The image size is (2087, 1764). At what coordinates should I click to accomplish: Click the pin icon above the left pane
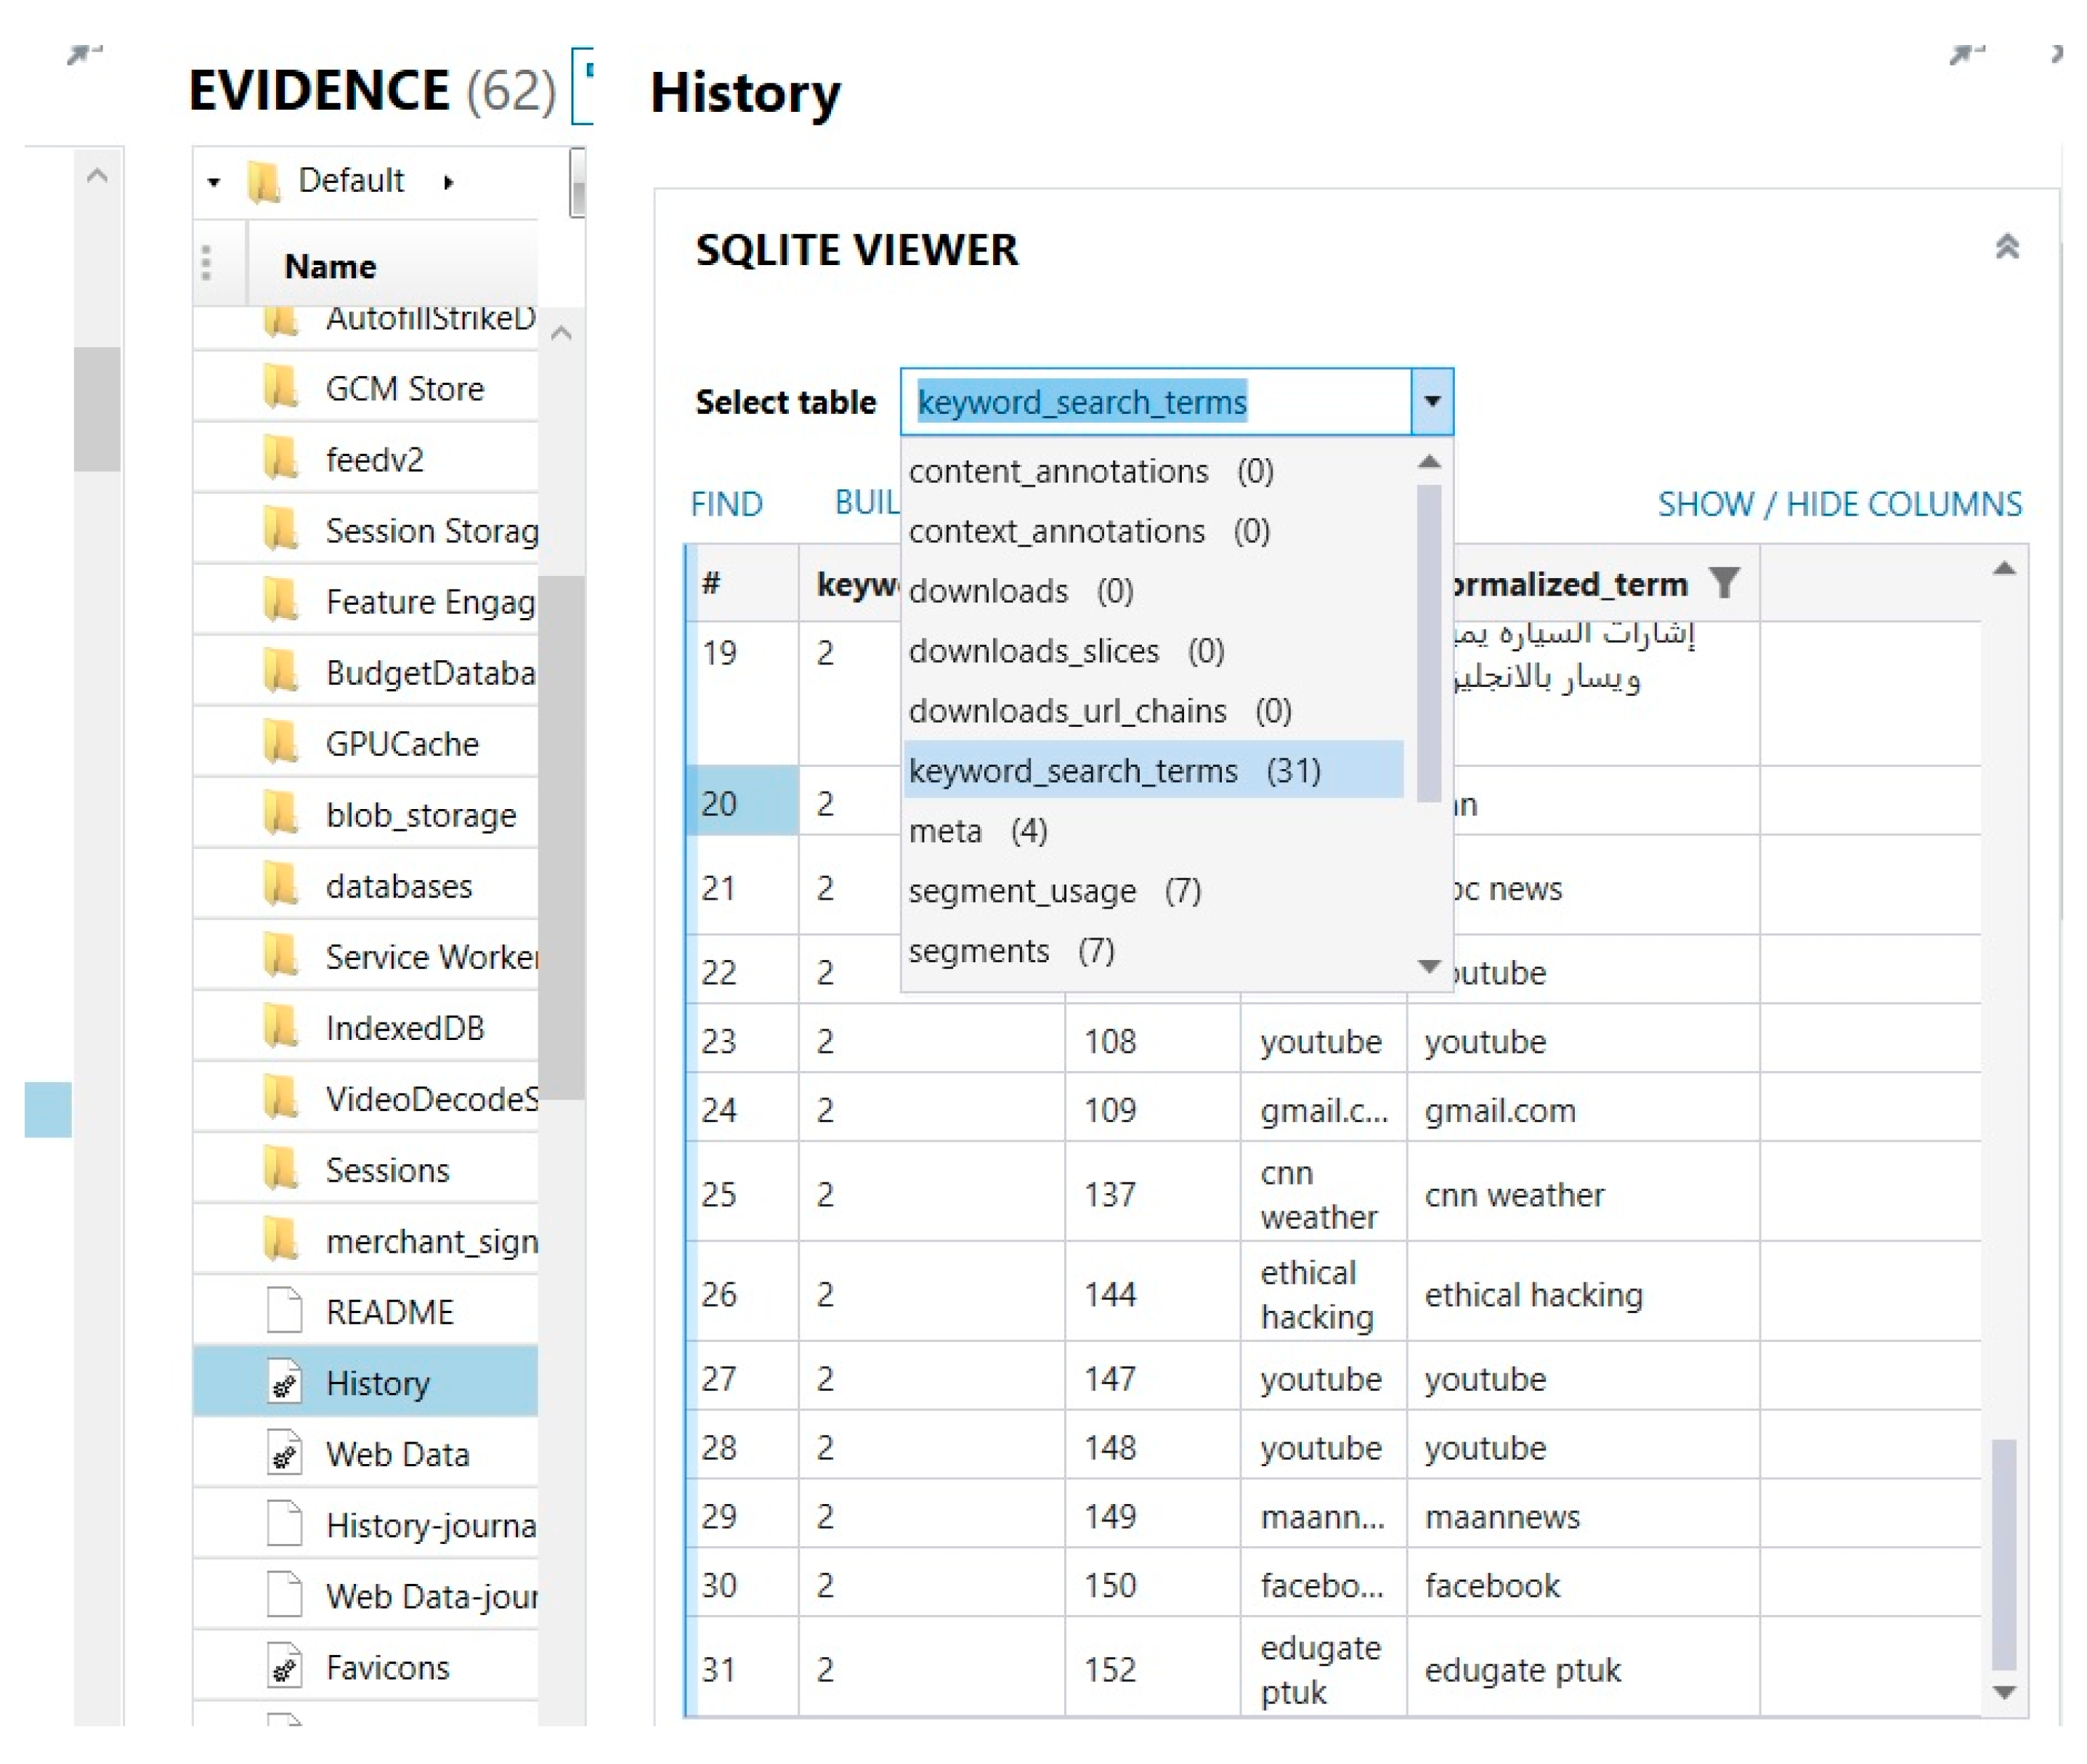click(x=83, y=54)
